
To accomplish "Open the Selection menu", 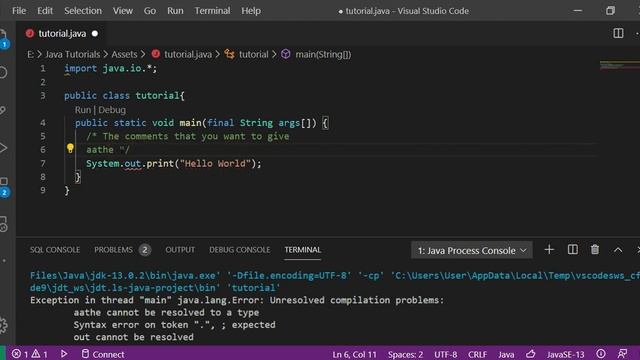I will (83, 11).
